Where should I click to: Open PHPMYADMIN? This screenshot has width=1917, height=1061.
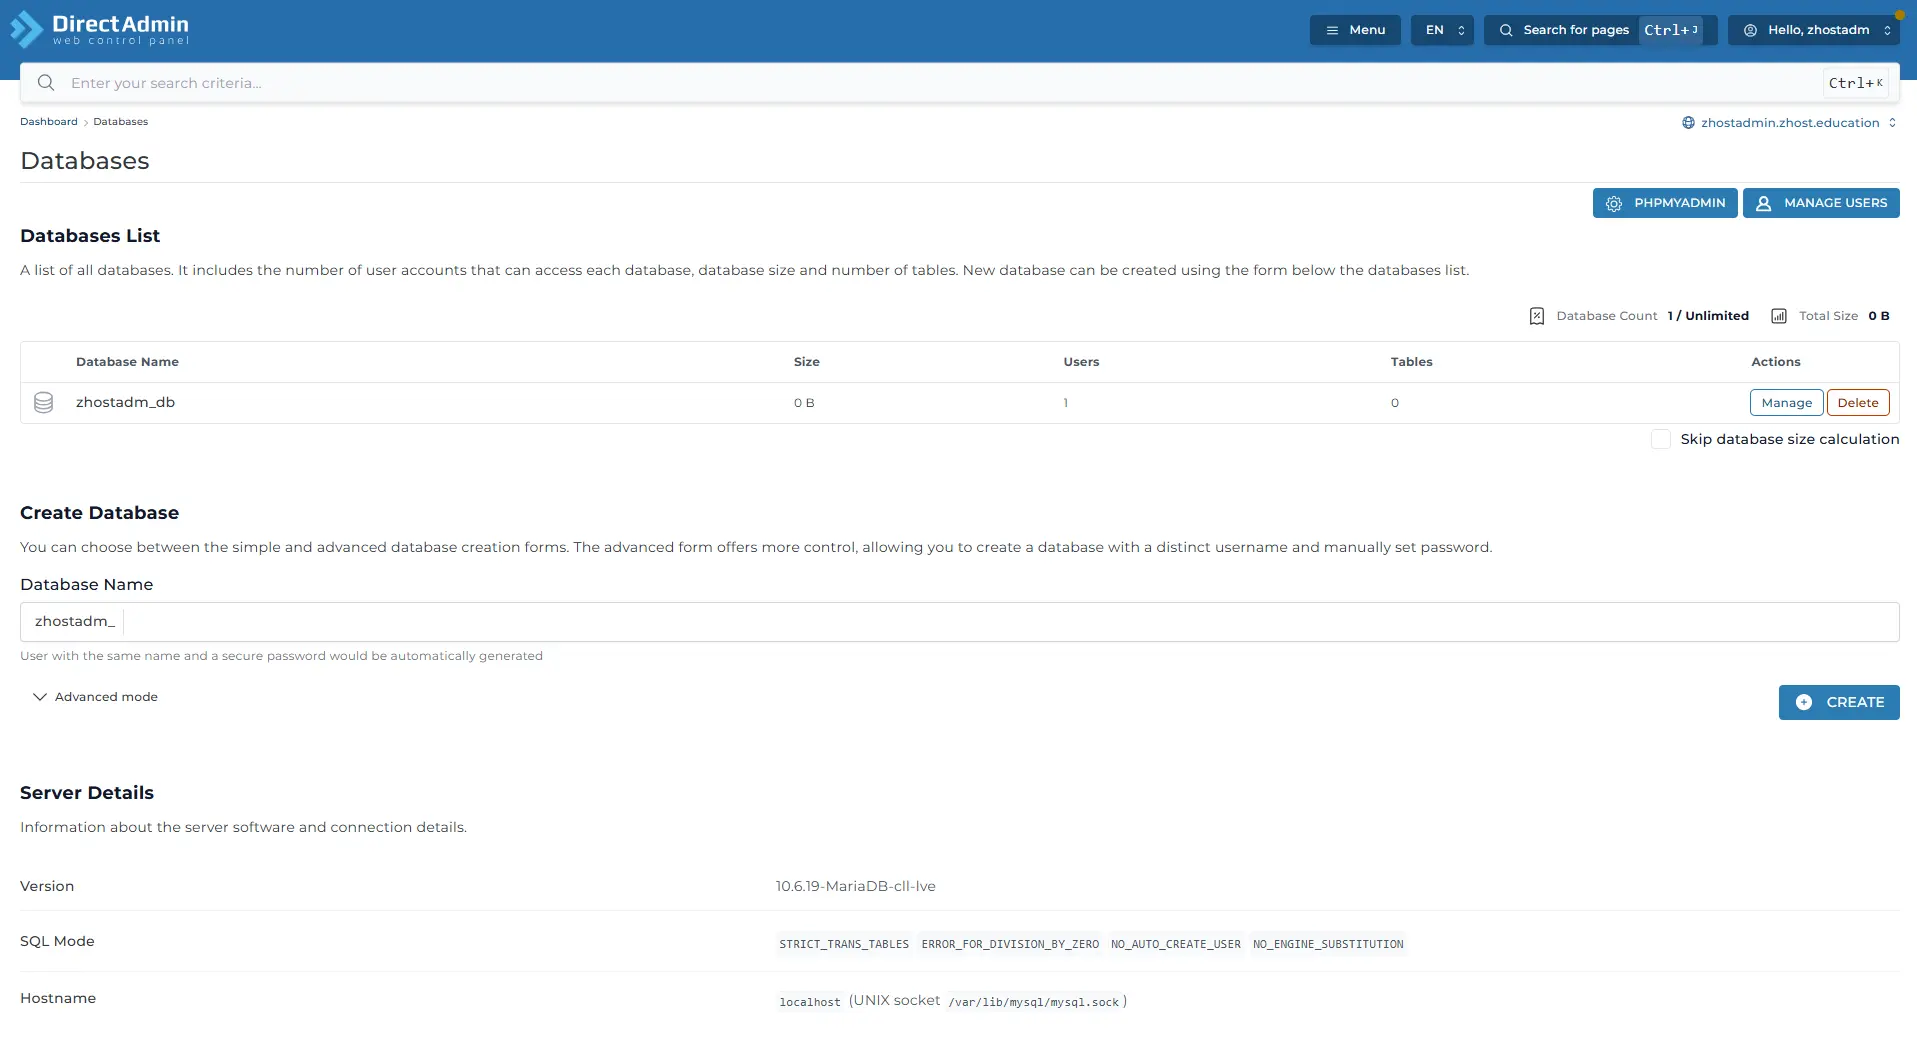1665,203
